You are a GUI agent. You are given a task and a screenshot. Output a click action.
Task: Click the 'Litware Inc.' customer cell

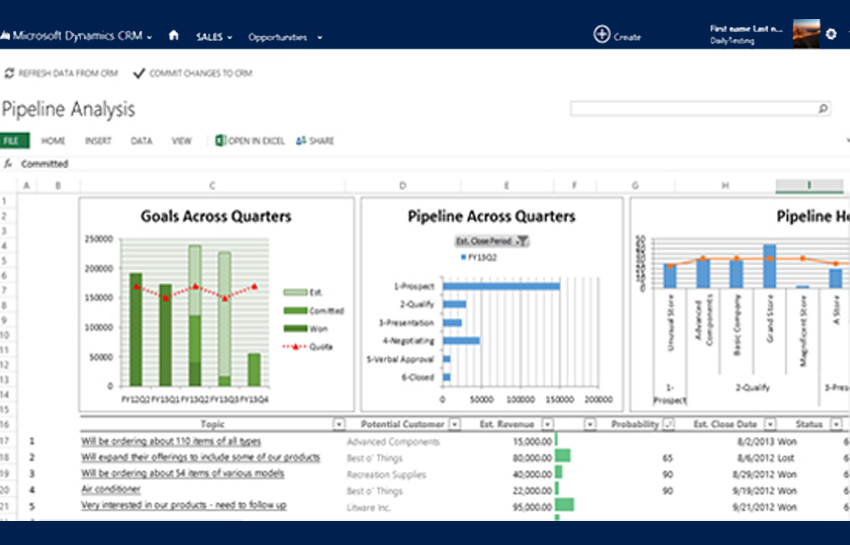coord(369,508)
